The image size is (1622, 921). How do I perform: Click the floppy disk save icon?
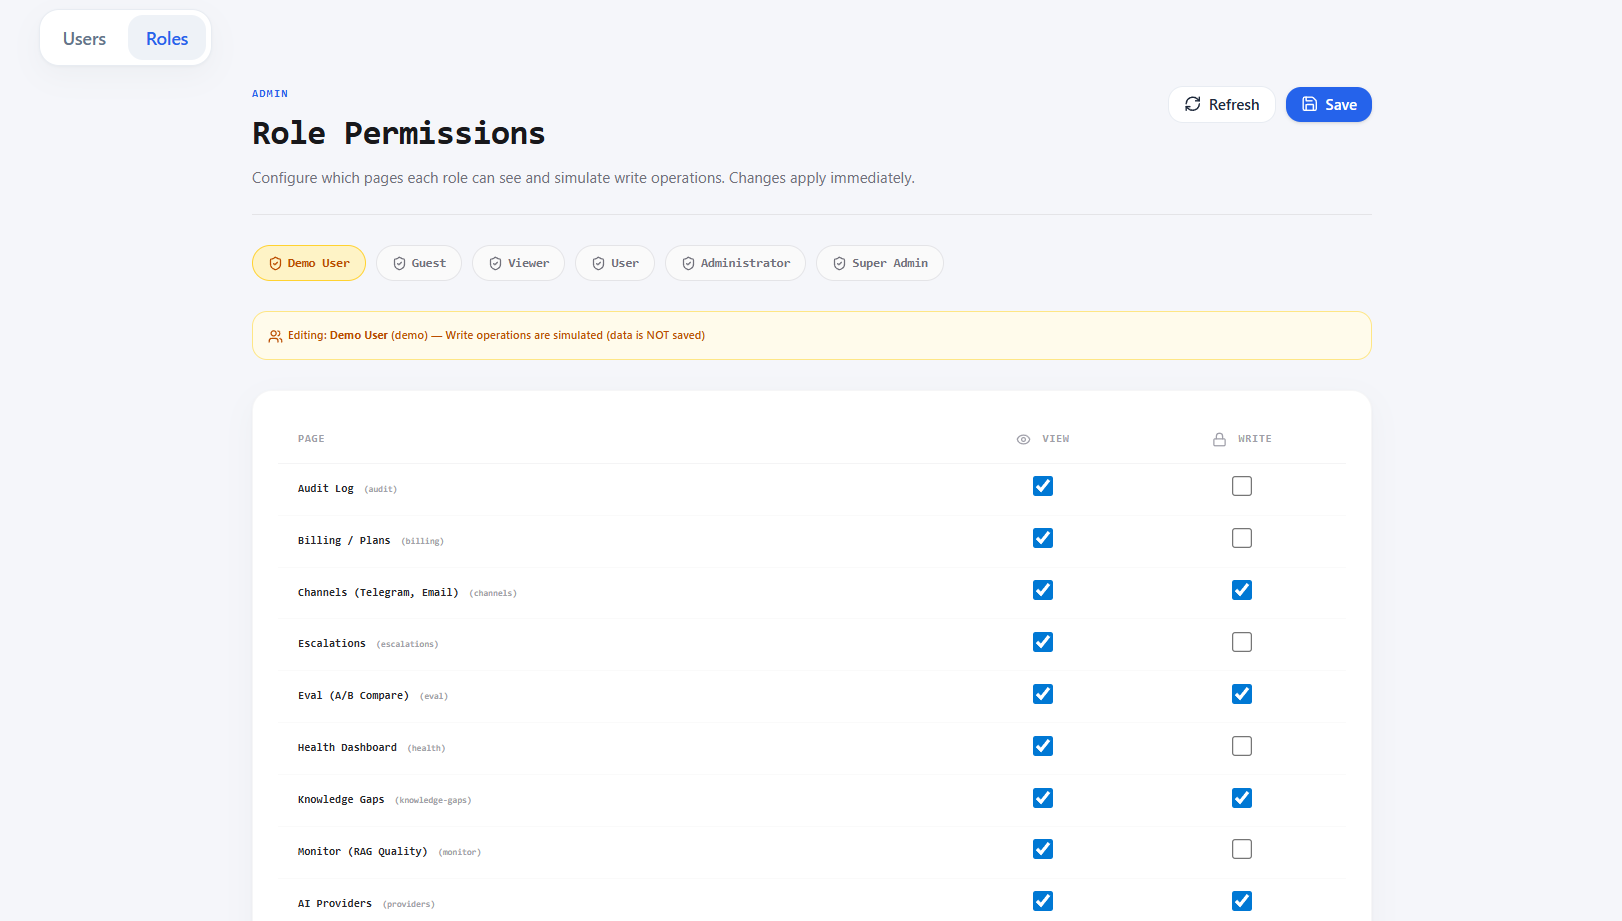click(x=1309, y=104)
